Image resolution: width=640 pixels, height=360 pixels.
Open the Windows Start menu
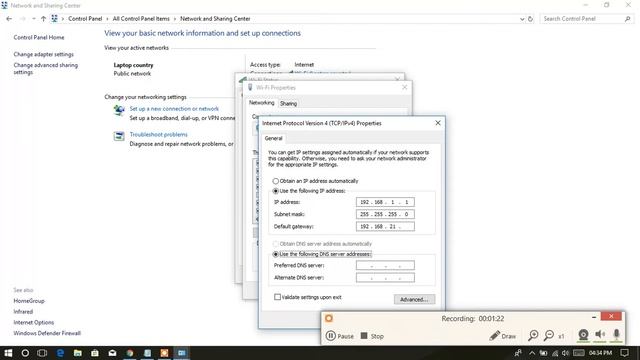8,353
